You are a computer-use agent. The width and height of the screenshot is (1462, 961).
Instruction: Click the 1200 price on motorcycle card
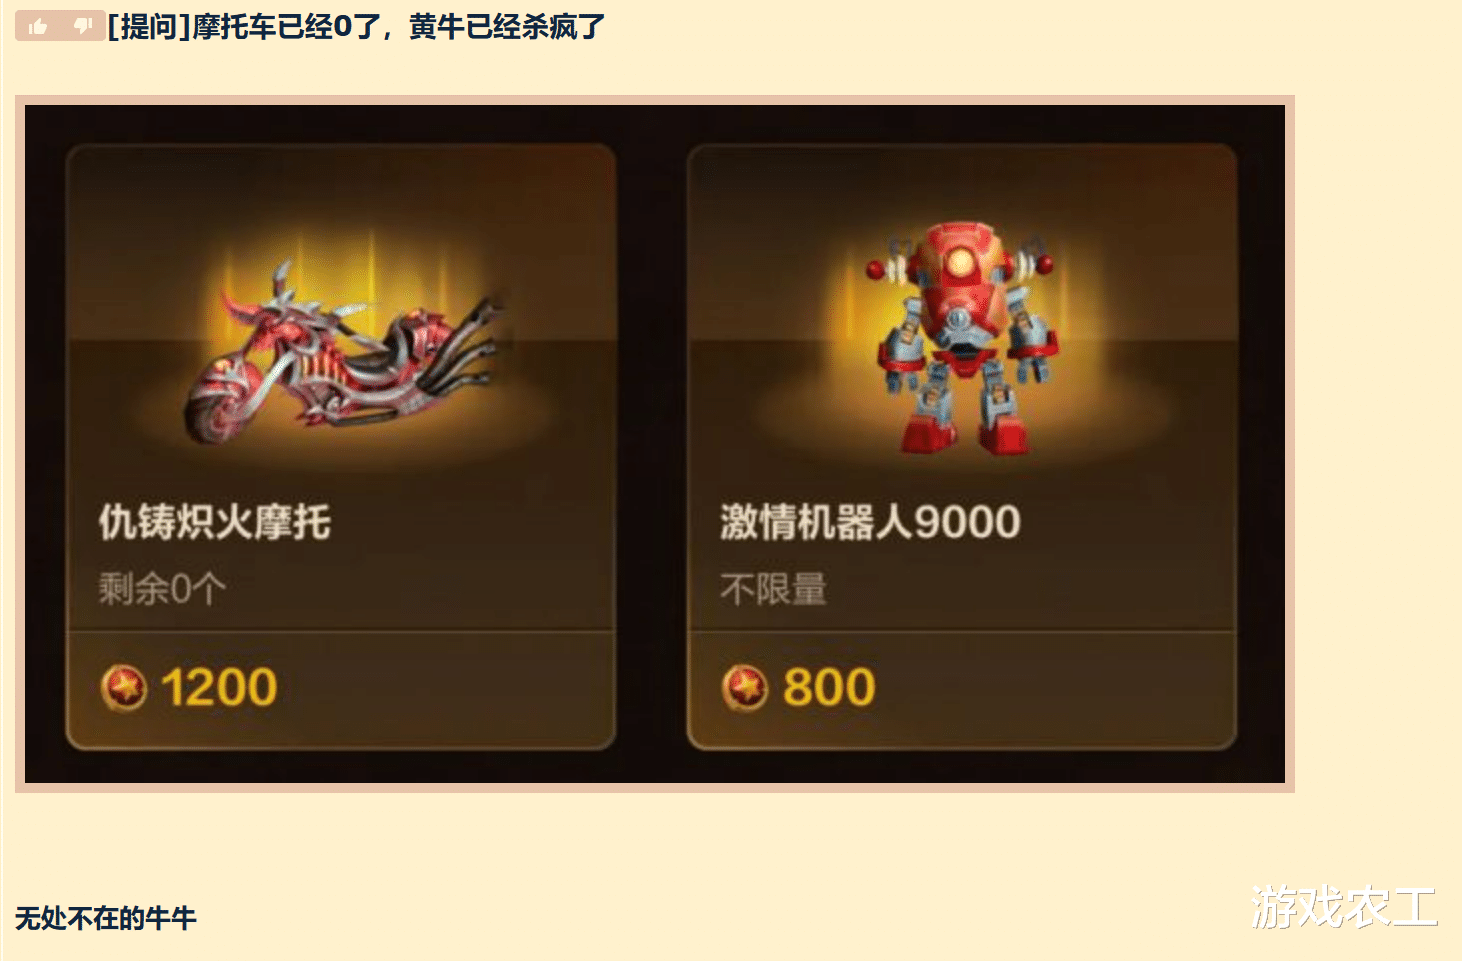tap(219, 688)
